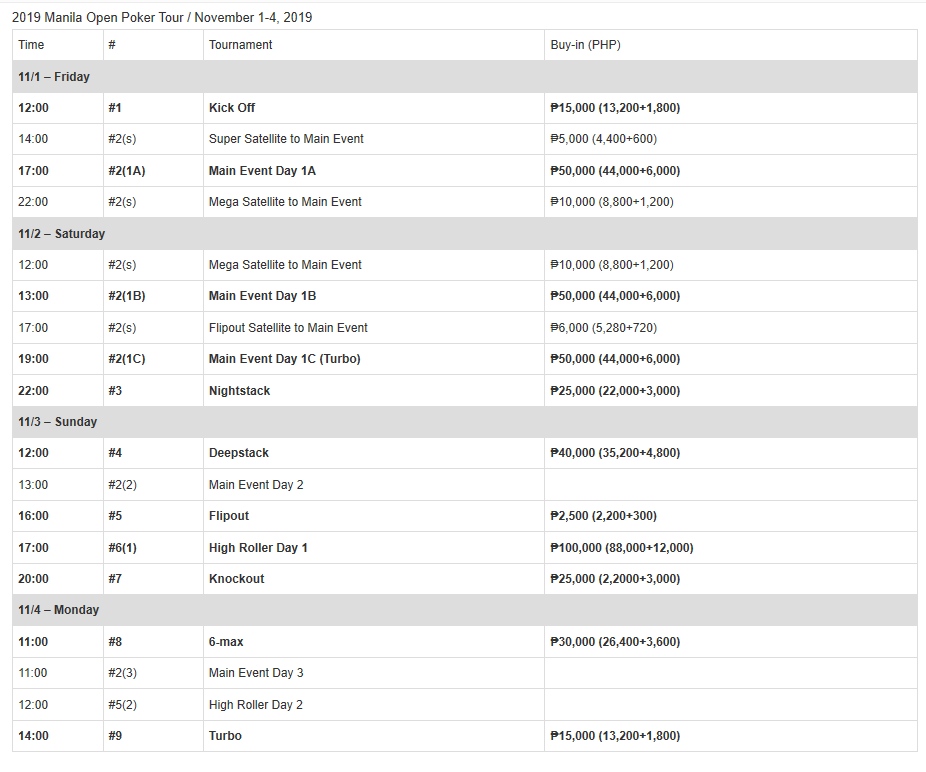Click the '11/2 – Saturday' section row
This screenshot has width=926, height=772.
465,234
